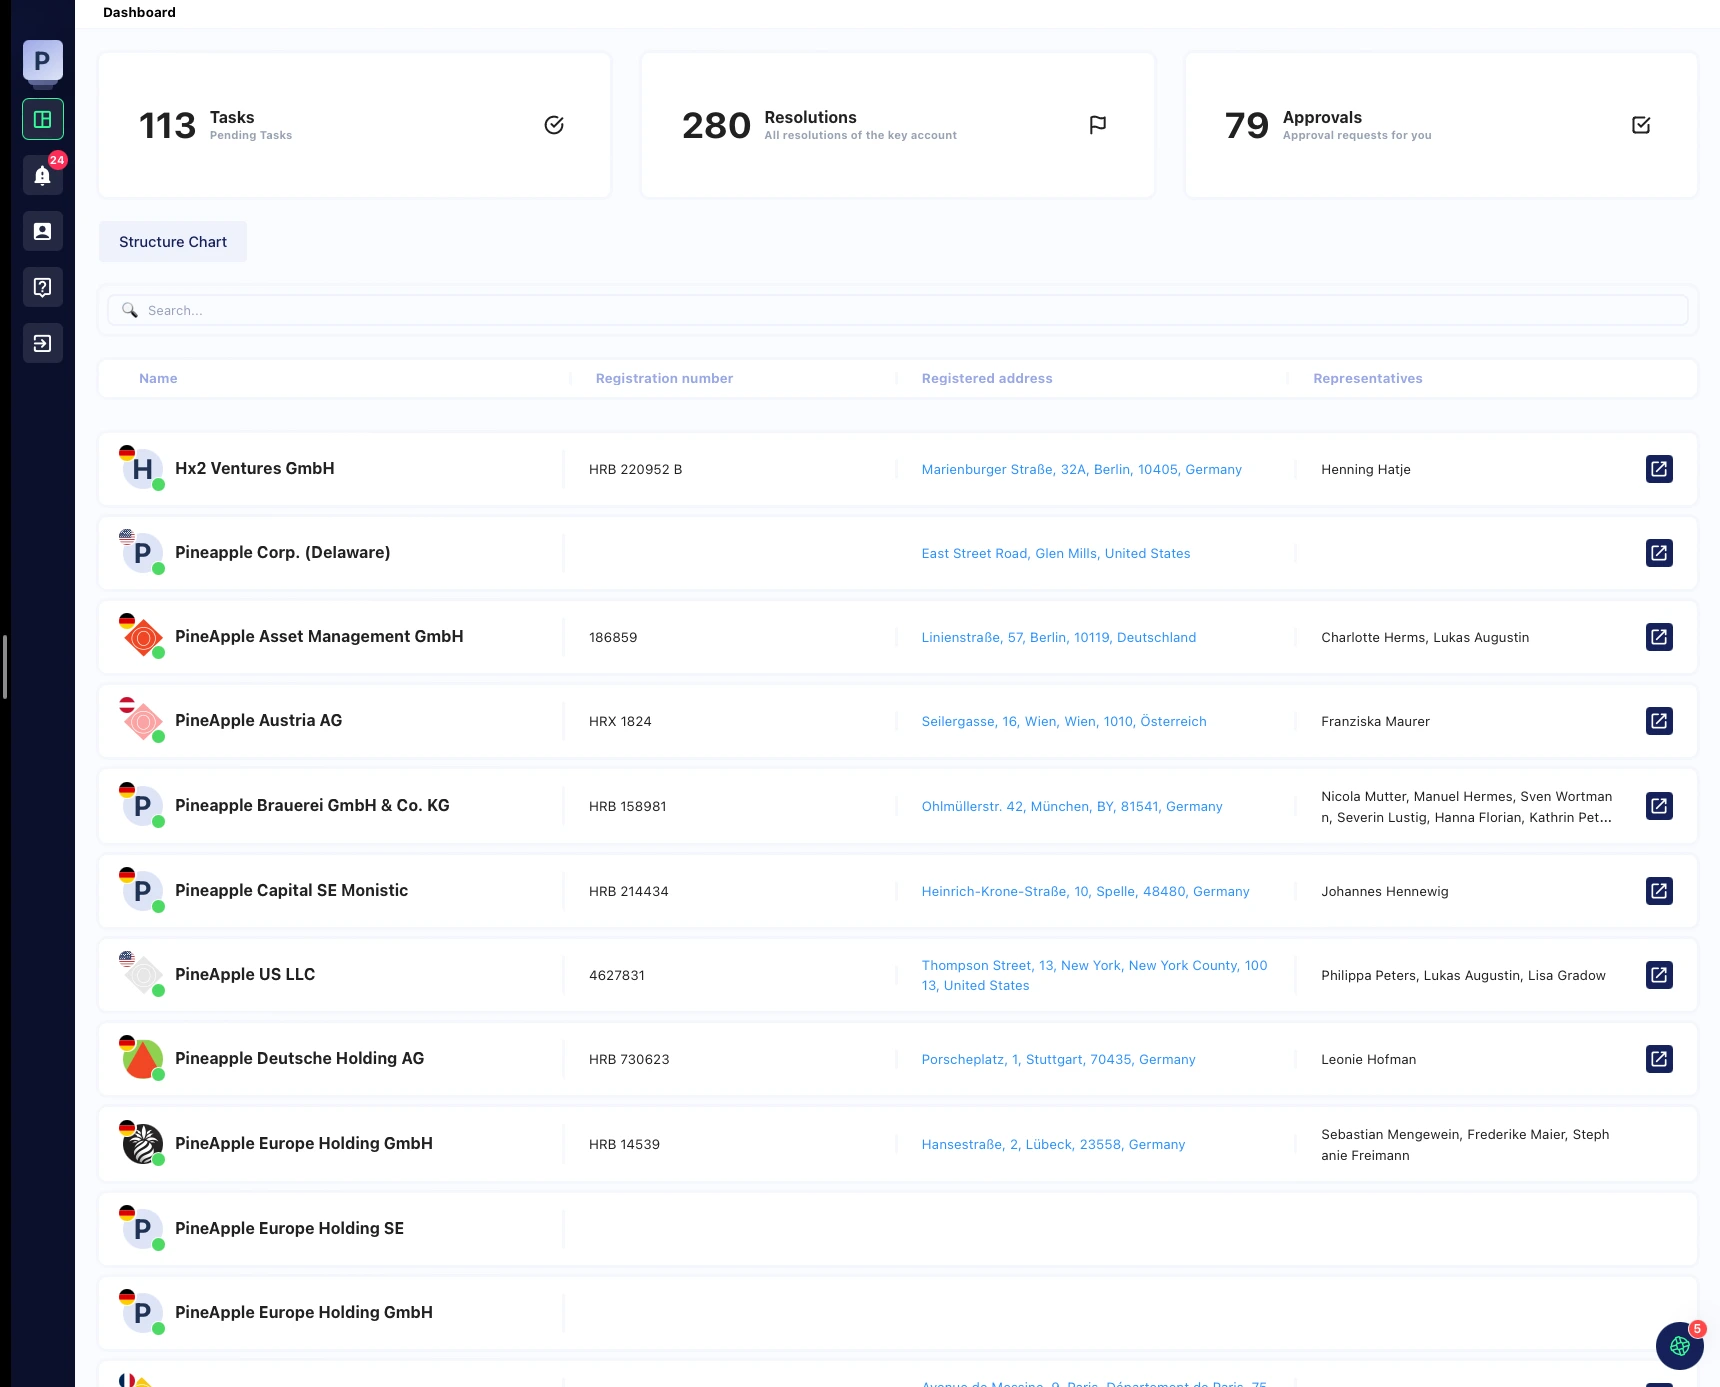The width and height of the screenshot is (1720, 1387).
Task: Open Ohlmüllerstr. 42 München address link
Action: (1072, 806)
